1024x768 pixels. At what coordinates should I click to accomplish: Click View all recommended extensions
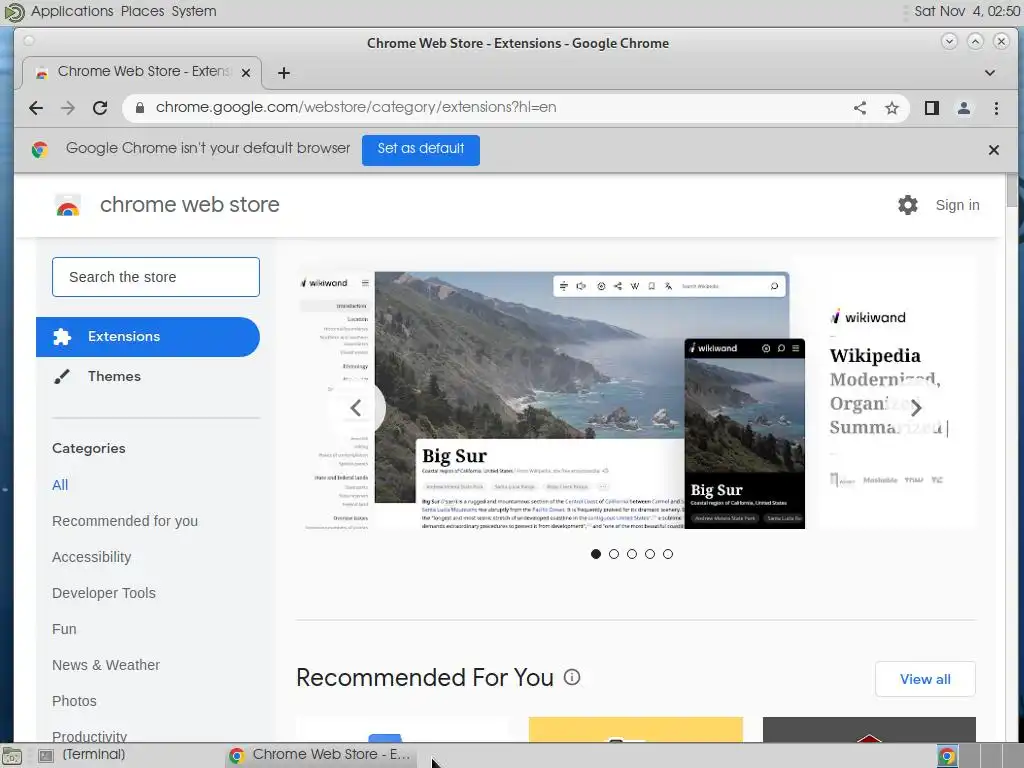(925, 679)
